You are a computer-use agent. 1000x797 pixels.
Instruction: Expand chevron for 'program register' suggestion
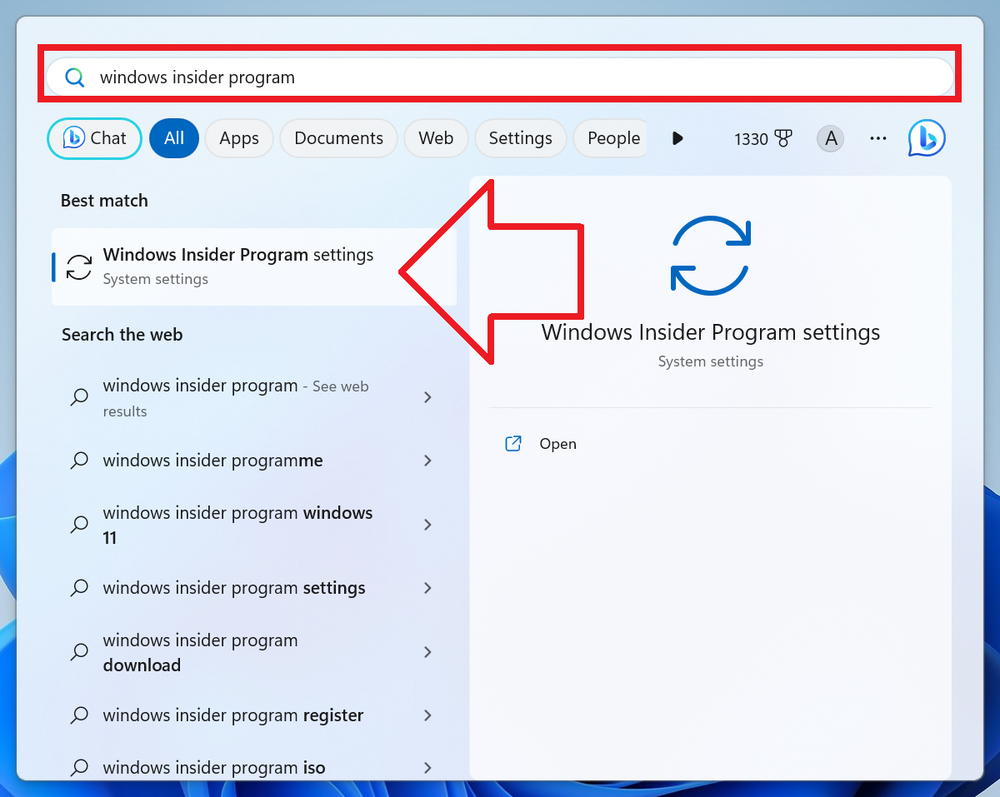tap(428, 715)
